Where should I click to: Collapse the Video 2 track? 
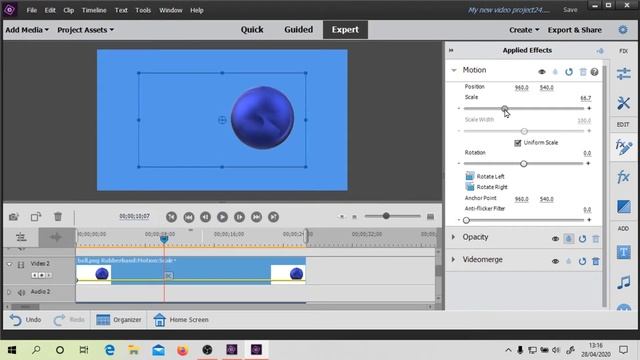click(x=9, y=264)
